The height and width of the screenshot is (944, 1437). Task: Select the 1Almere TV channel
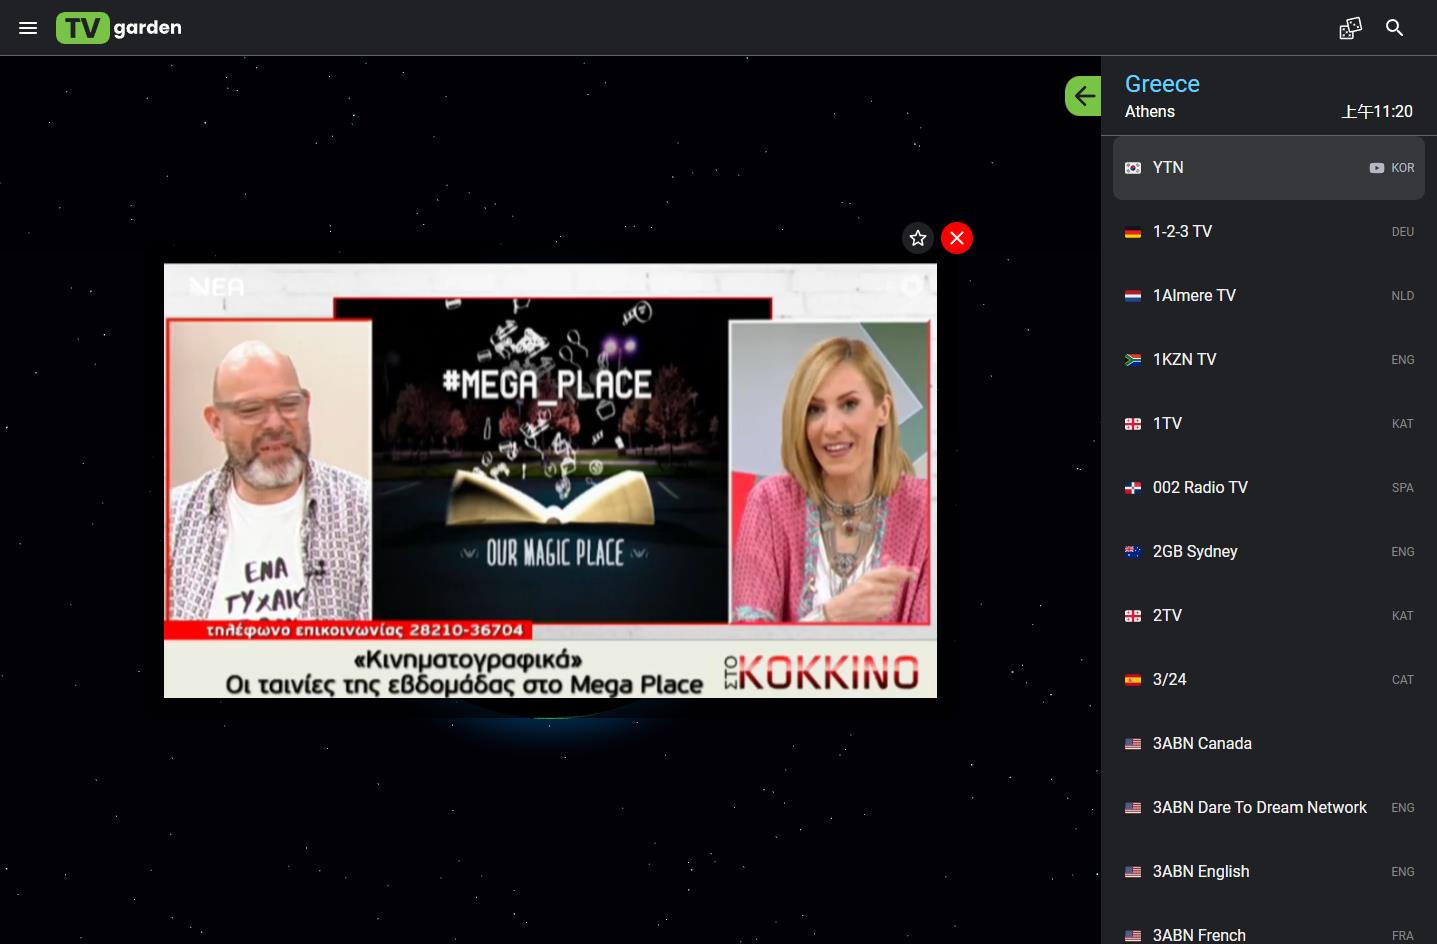(1269, 296)
